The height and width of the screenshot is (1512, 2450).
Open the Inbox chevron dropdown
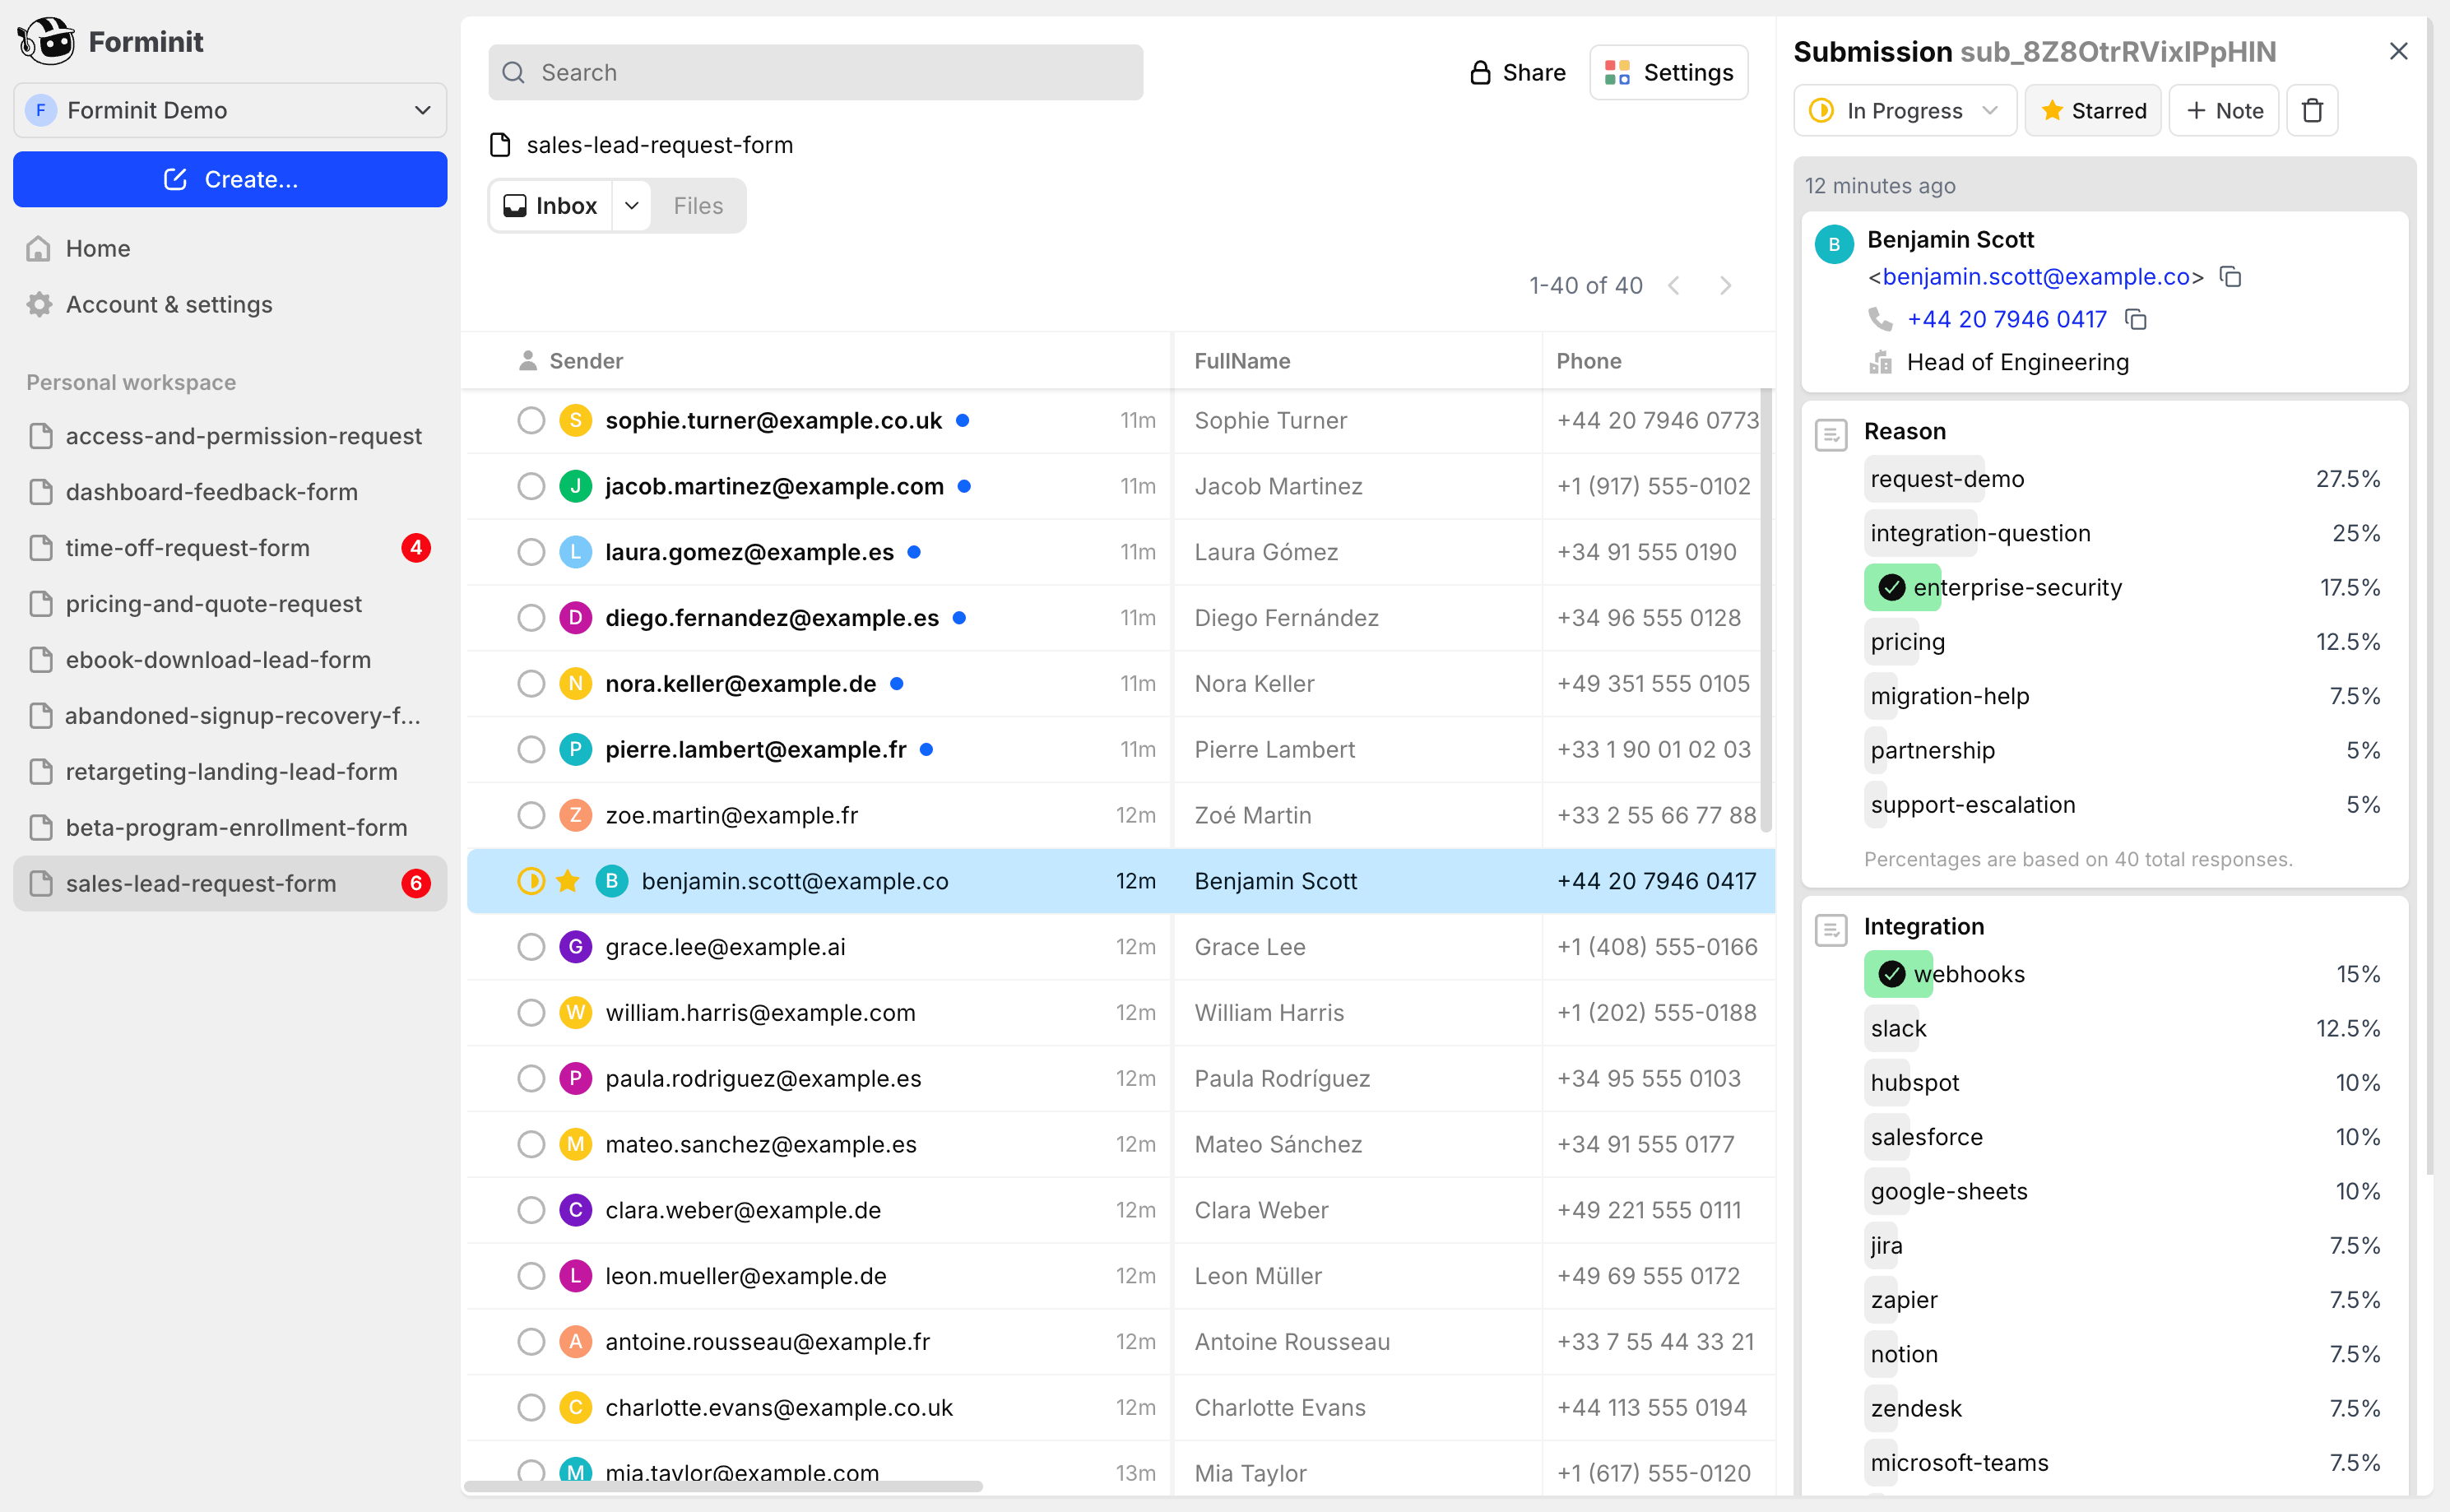click(632, 206)
